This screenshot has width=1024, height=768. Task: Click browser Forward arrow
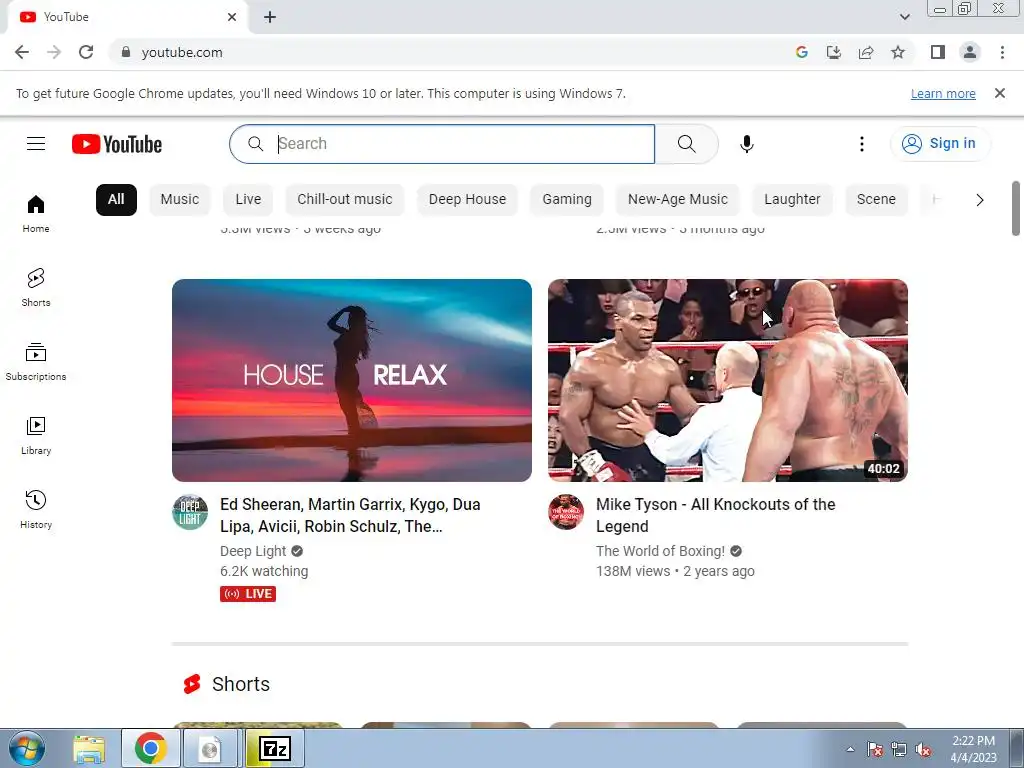54,52
